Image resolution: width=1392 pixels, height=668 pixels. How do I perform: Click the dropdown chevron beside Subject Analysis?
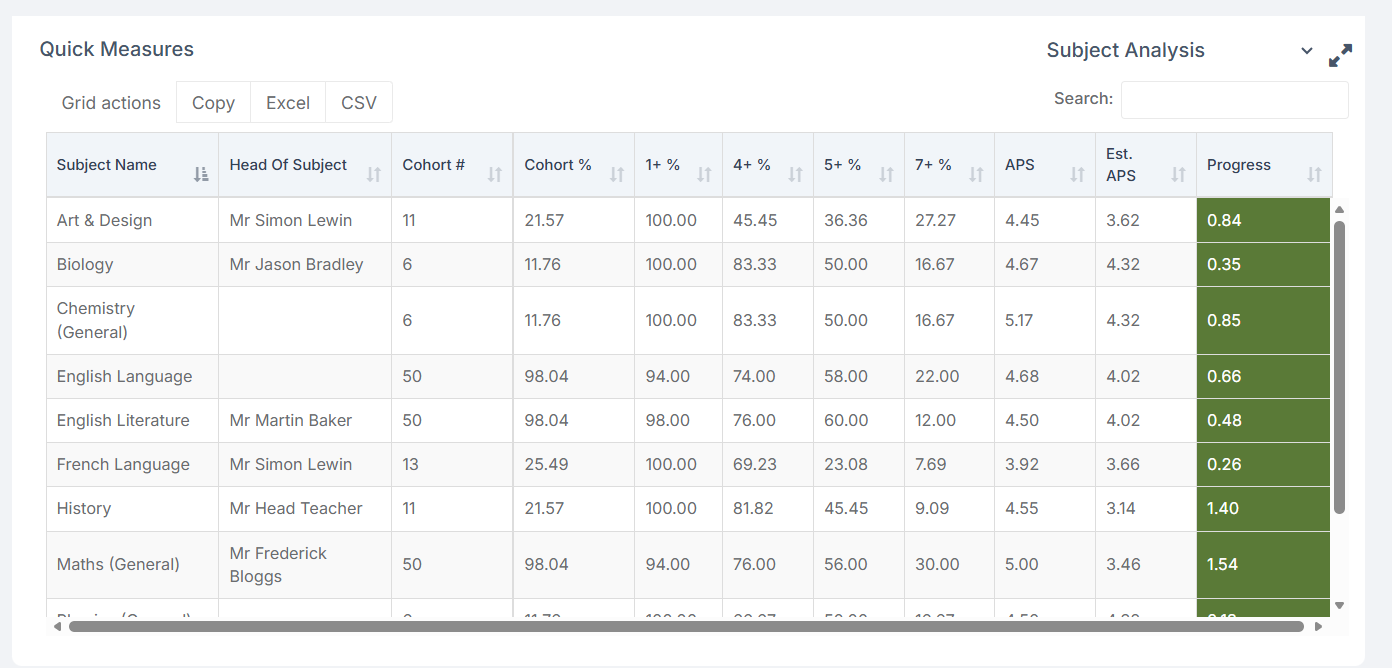[x=1307, y=51]
